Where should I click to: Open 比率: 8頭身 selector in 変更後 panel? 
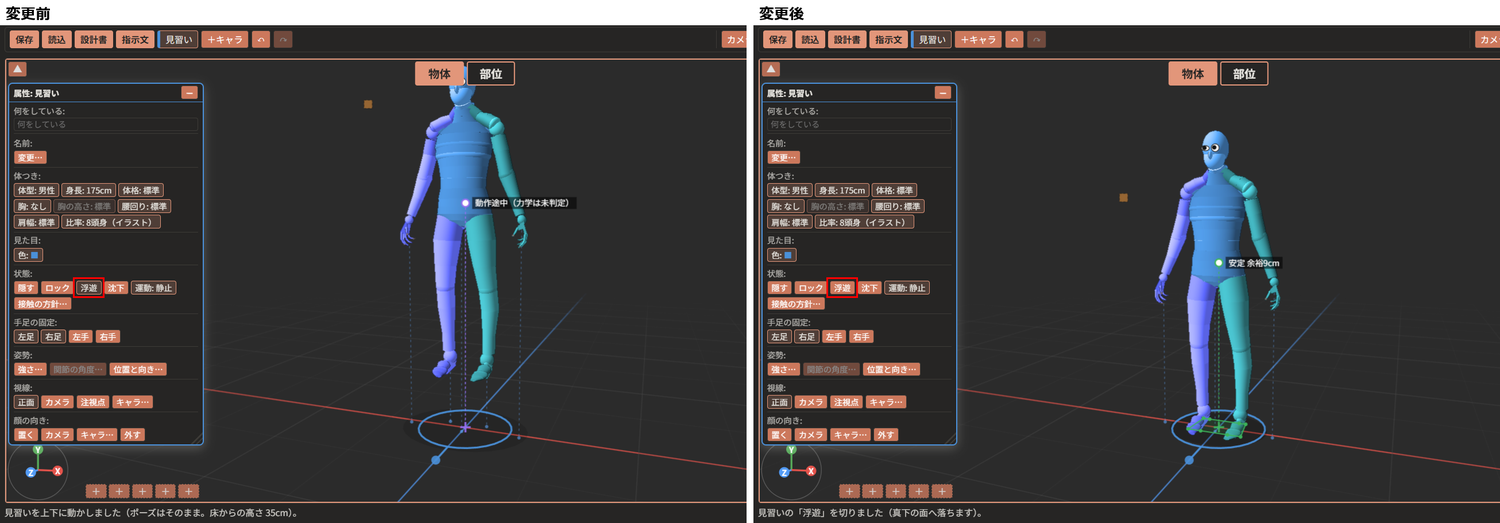864,222
